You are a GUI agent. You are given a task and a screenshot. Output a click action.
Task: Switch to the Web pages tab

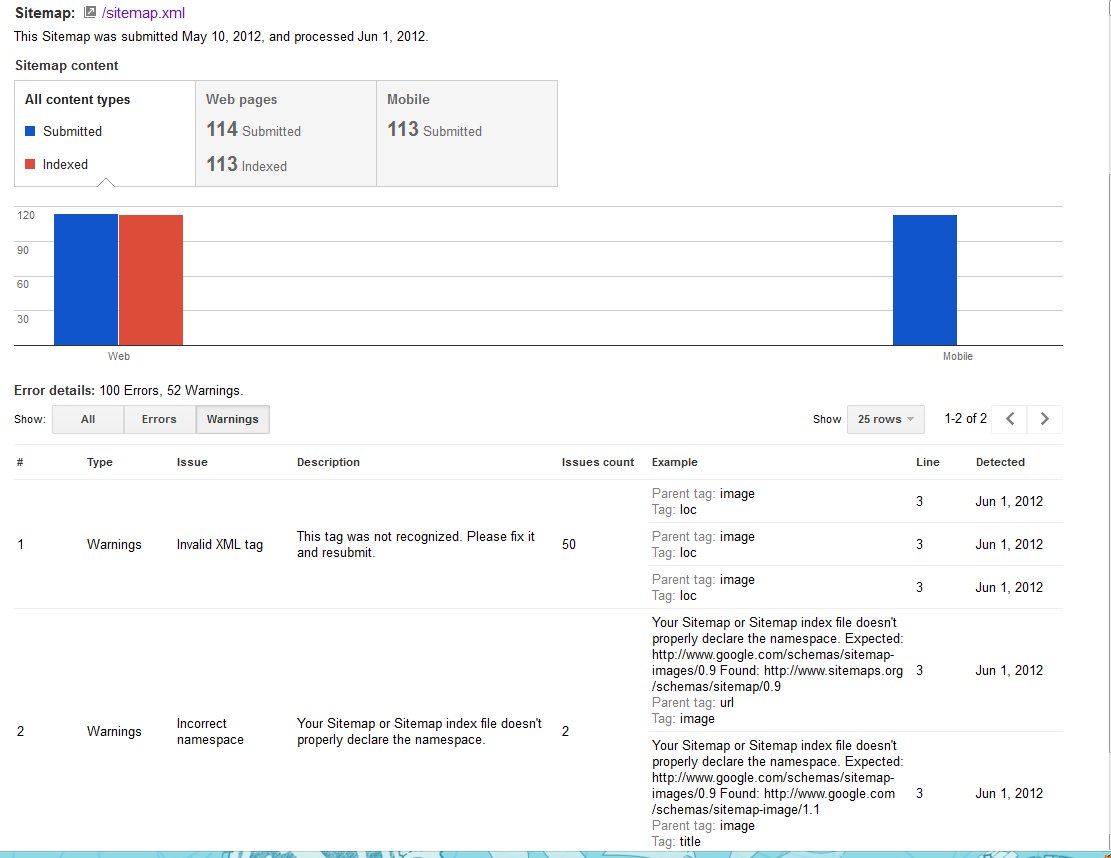coord(285,133)
